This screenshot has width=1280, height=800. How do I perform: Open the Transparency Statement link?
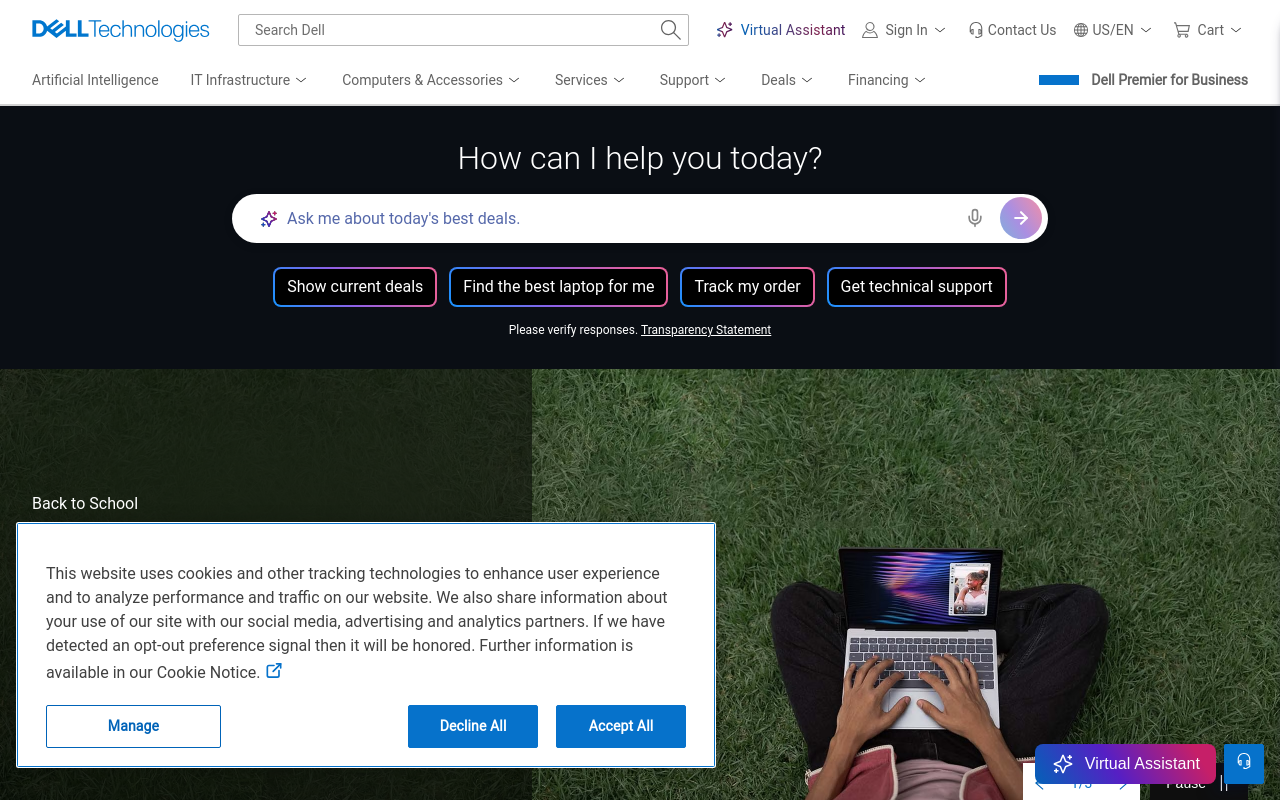pyautogui.click(x=706, y=330)
